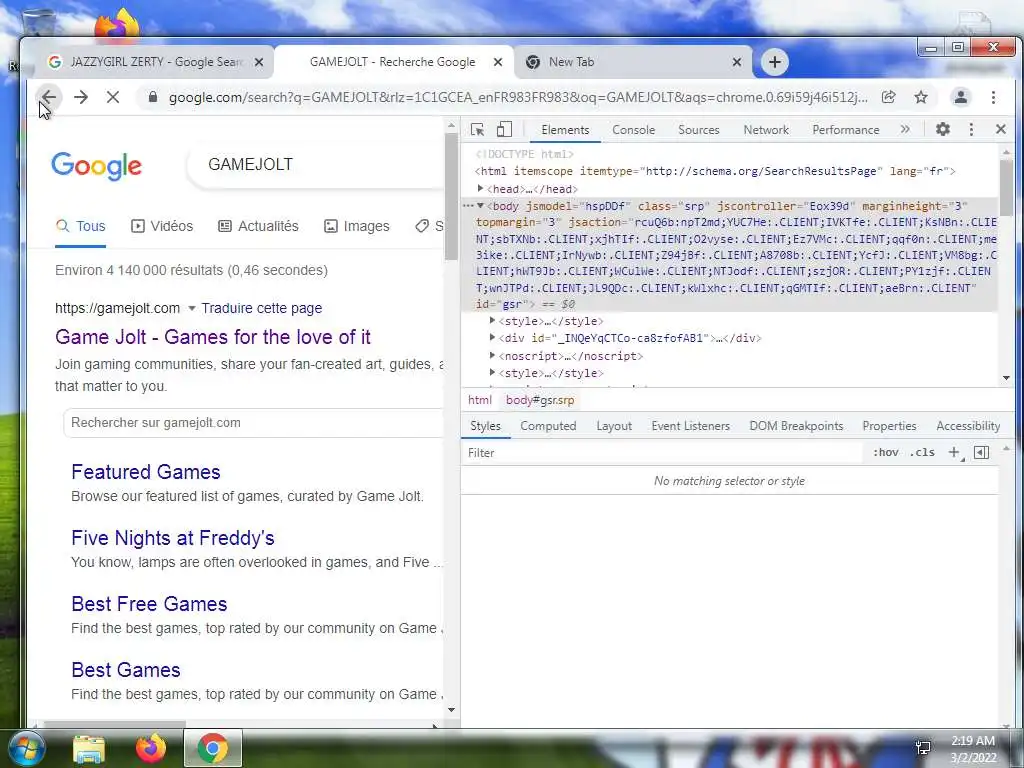Expand the div _INQeYqCTCo node
The height and width of the screenshot is (768, 1024).
tap(492, 338)
